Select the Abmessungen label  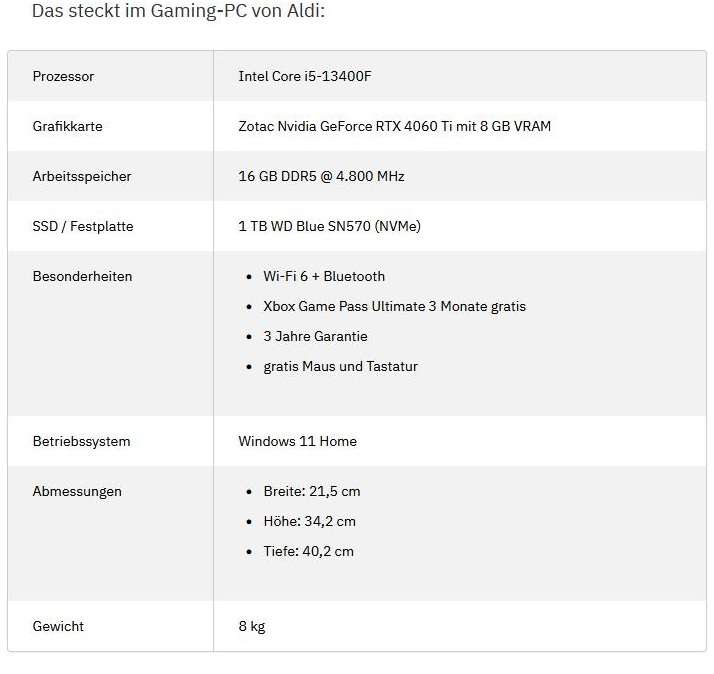click(77, 491)
